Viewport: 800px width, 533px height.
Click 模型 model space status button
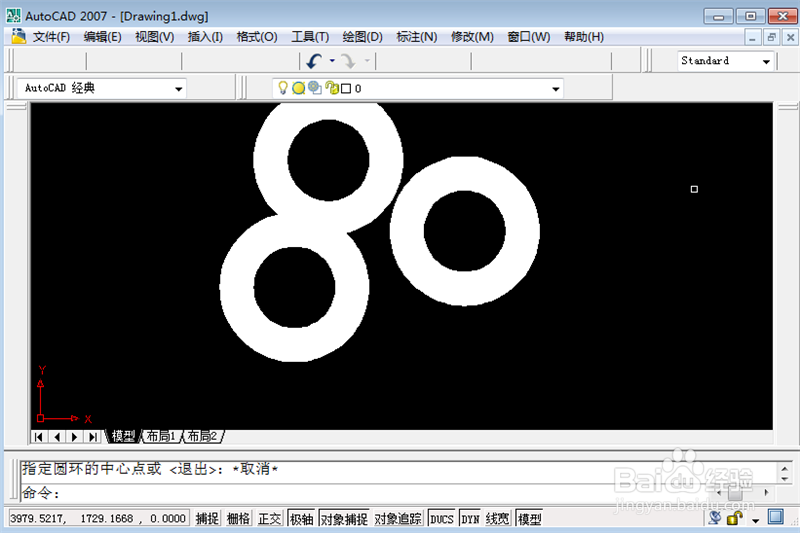[529, 519]
